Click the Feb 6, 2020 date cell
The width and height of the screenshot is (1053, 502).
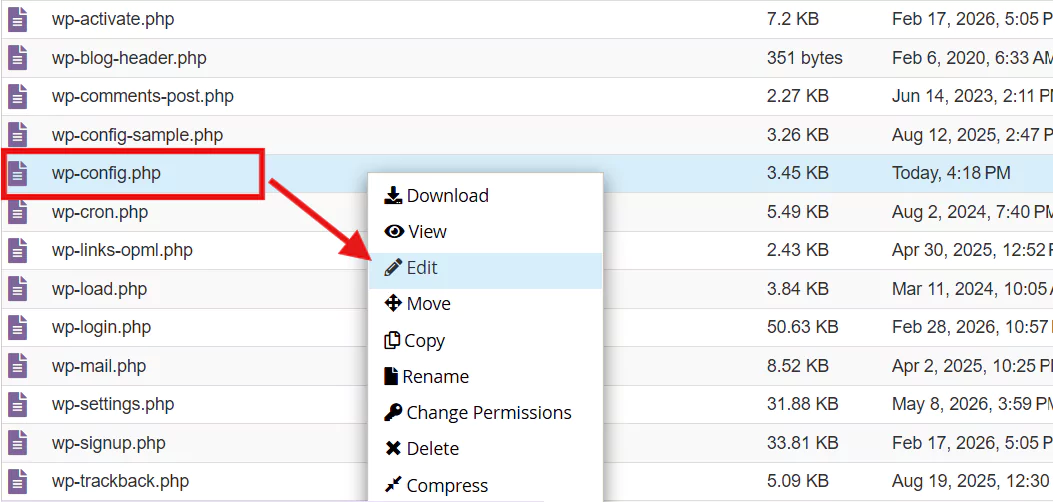click(972, 58)
